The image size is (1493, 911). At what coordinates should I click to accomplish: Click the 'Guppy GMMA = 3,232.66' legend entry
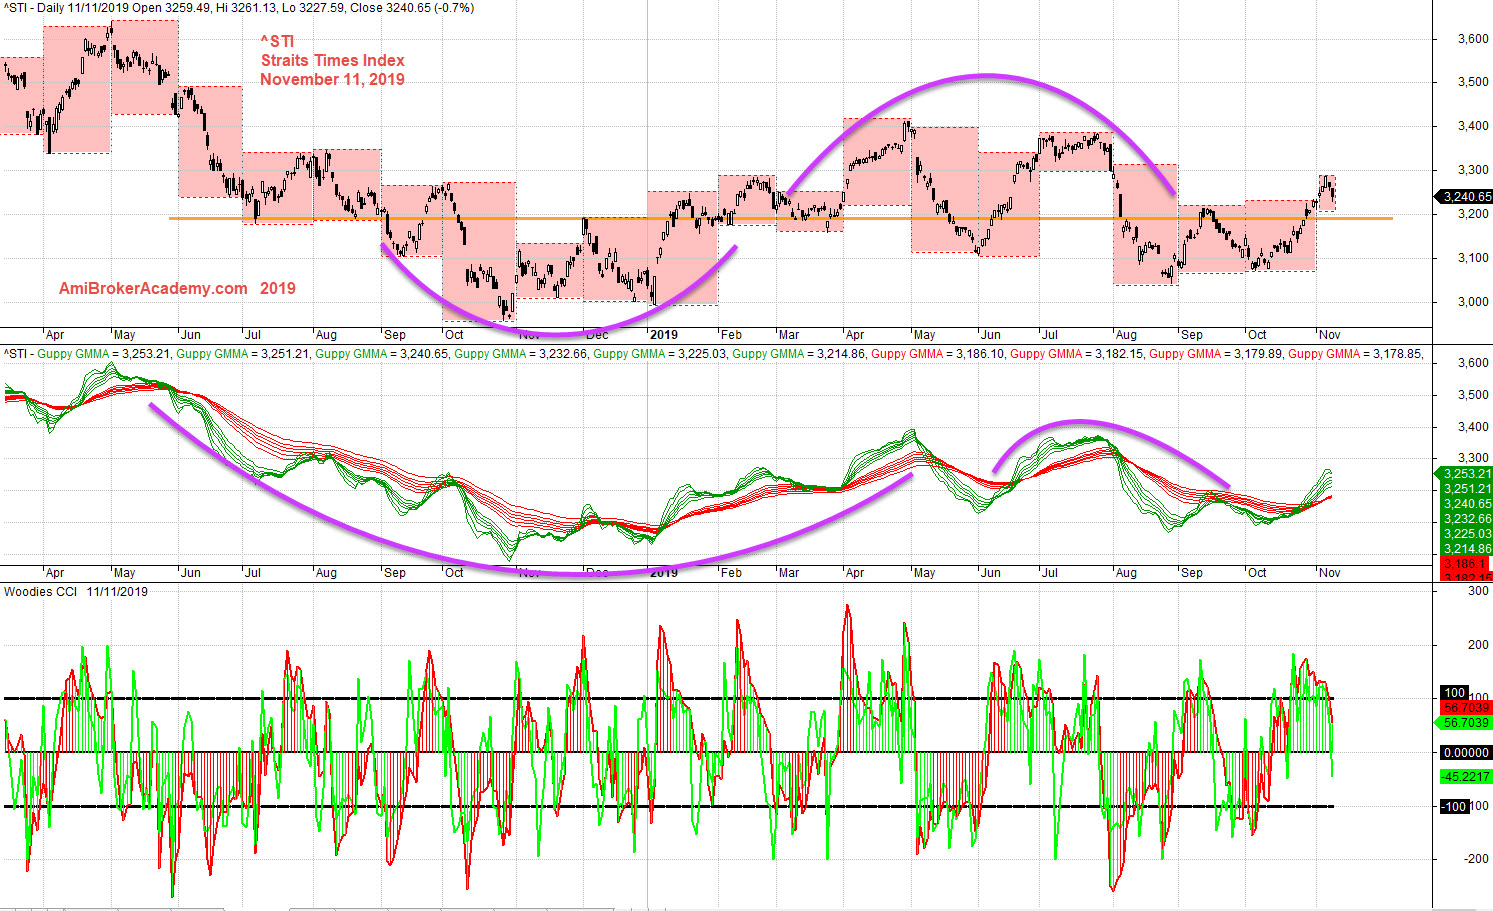point(521,354)
